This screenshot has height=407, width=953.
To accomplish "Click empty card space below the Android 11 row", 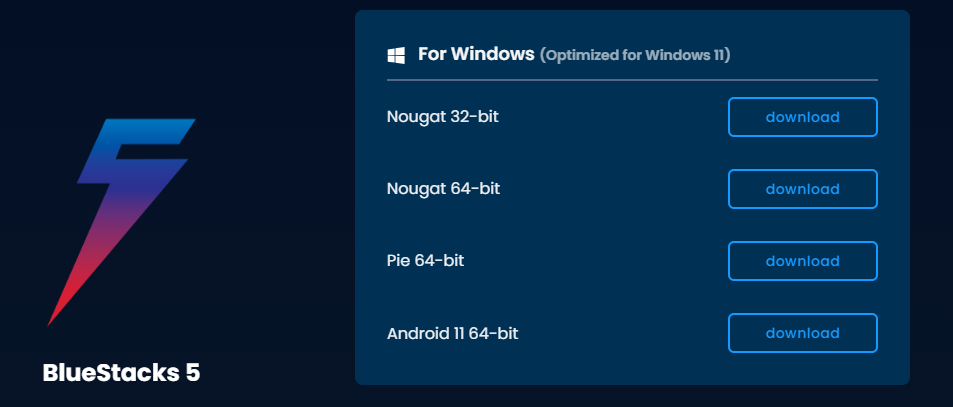I will pyautogui.click(x=632, y=369).
